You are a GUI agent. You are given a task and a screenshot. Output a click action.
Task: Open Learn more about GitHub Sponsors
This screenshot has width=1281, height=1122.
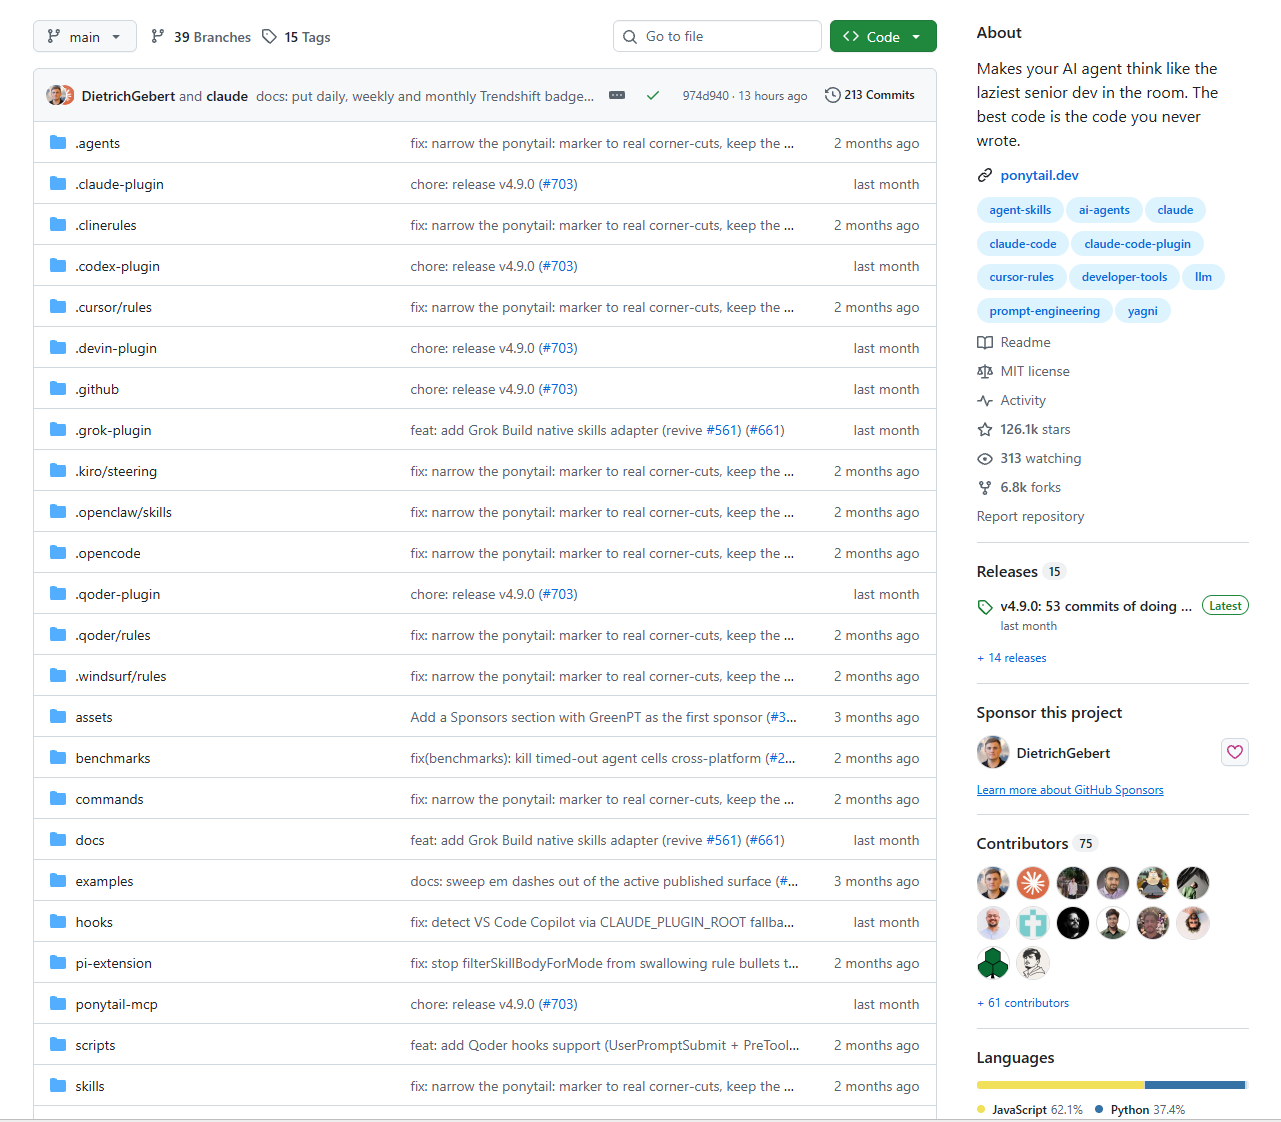[x=1070, y=790]
